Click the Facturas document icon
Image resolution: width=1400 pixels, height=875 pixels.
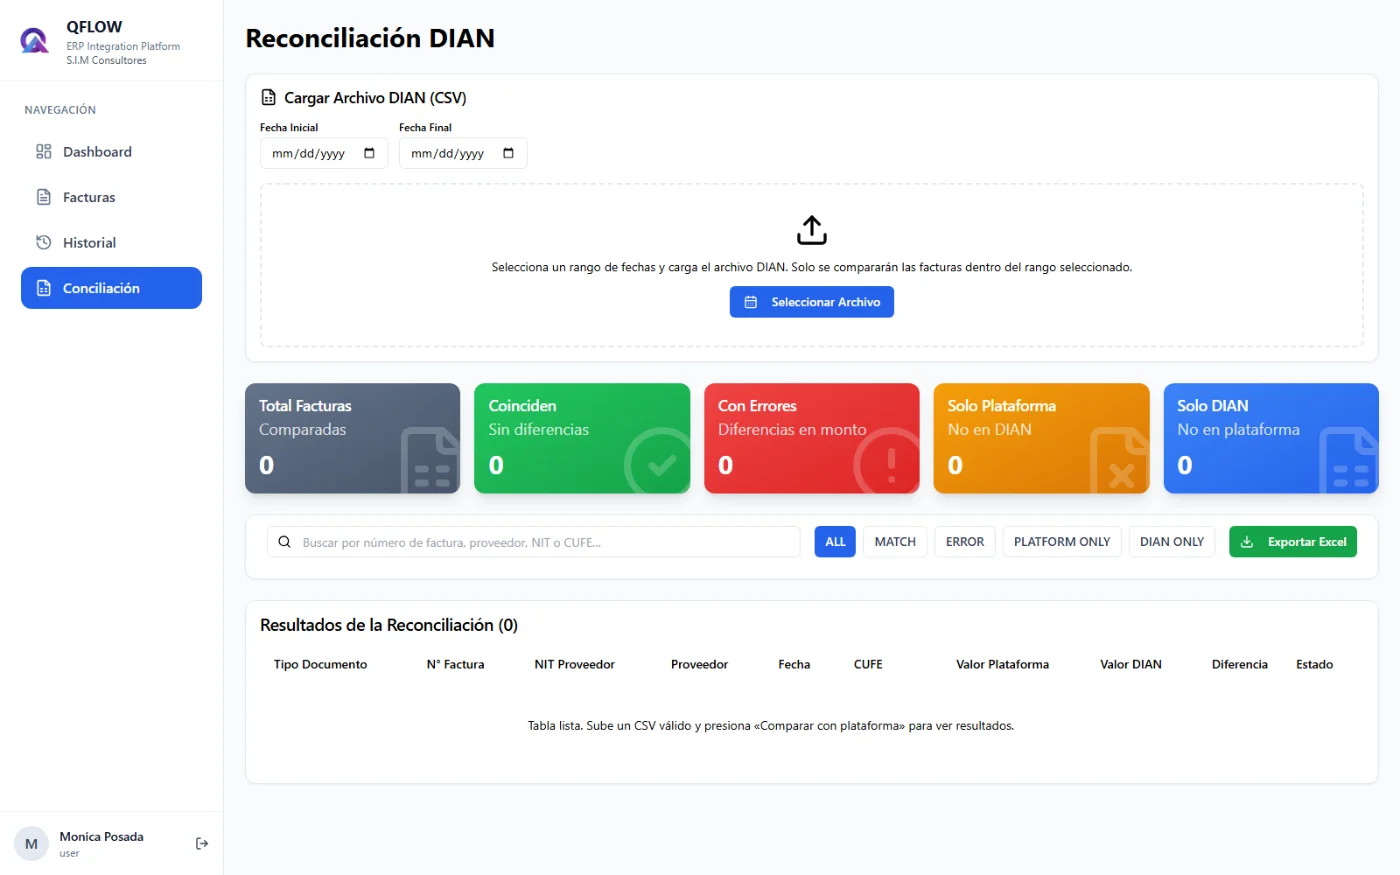point(44,197)
